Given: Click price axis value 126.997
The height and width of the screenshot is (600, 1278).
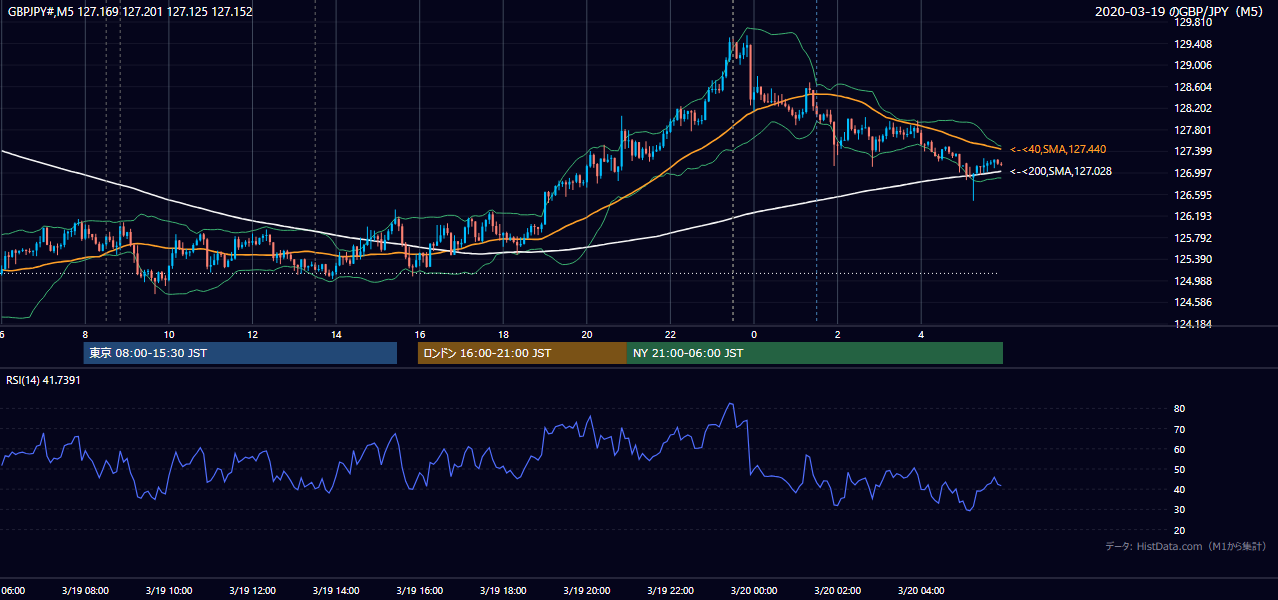Looking at the screenshot, I should point(1193,173).
